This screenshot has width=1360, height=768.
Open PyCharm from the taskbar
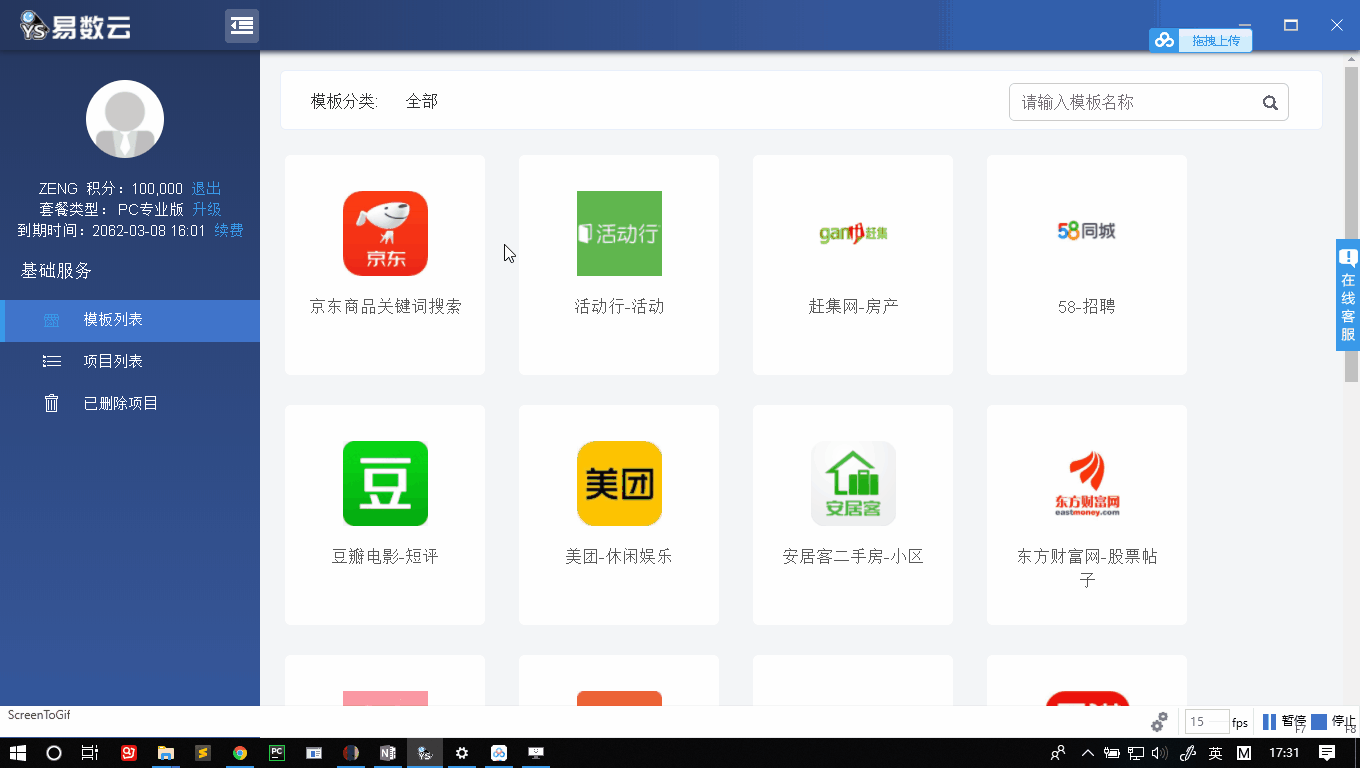point(277,753)
